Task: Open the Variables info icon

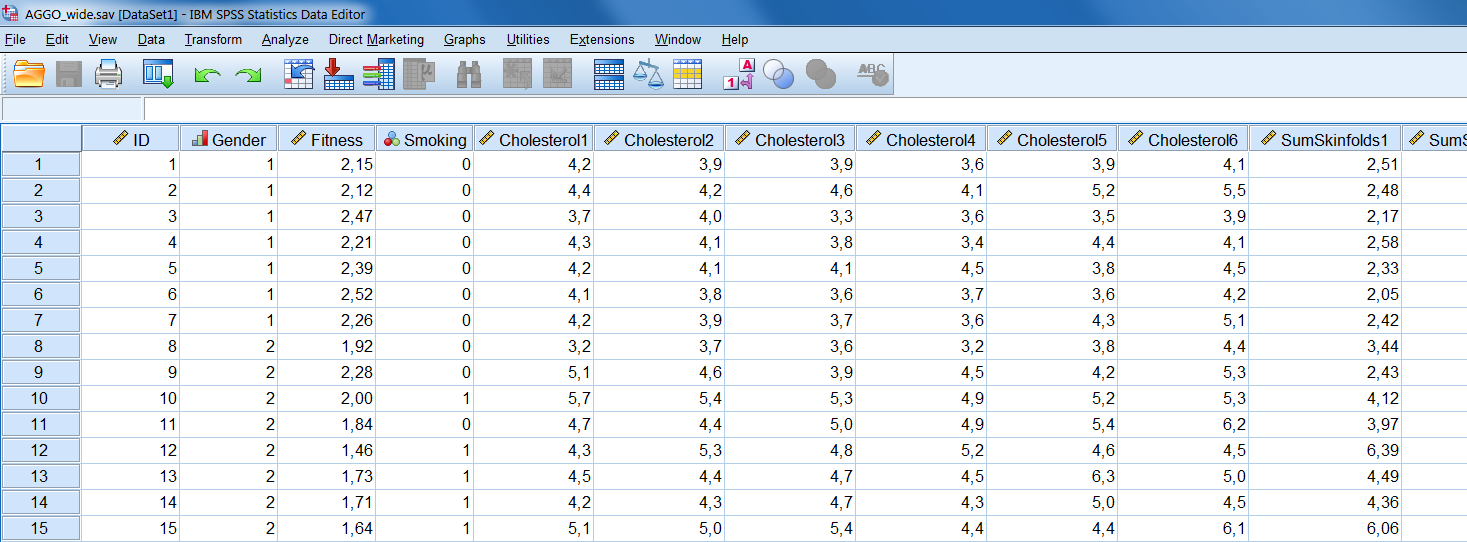Action: click(x=379, y=75)
